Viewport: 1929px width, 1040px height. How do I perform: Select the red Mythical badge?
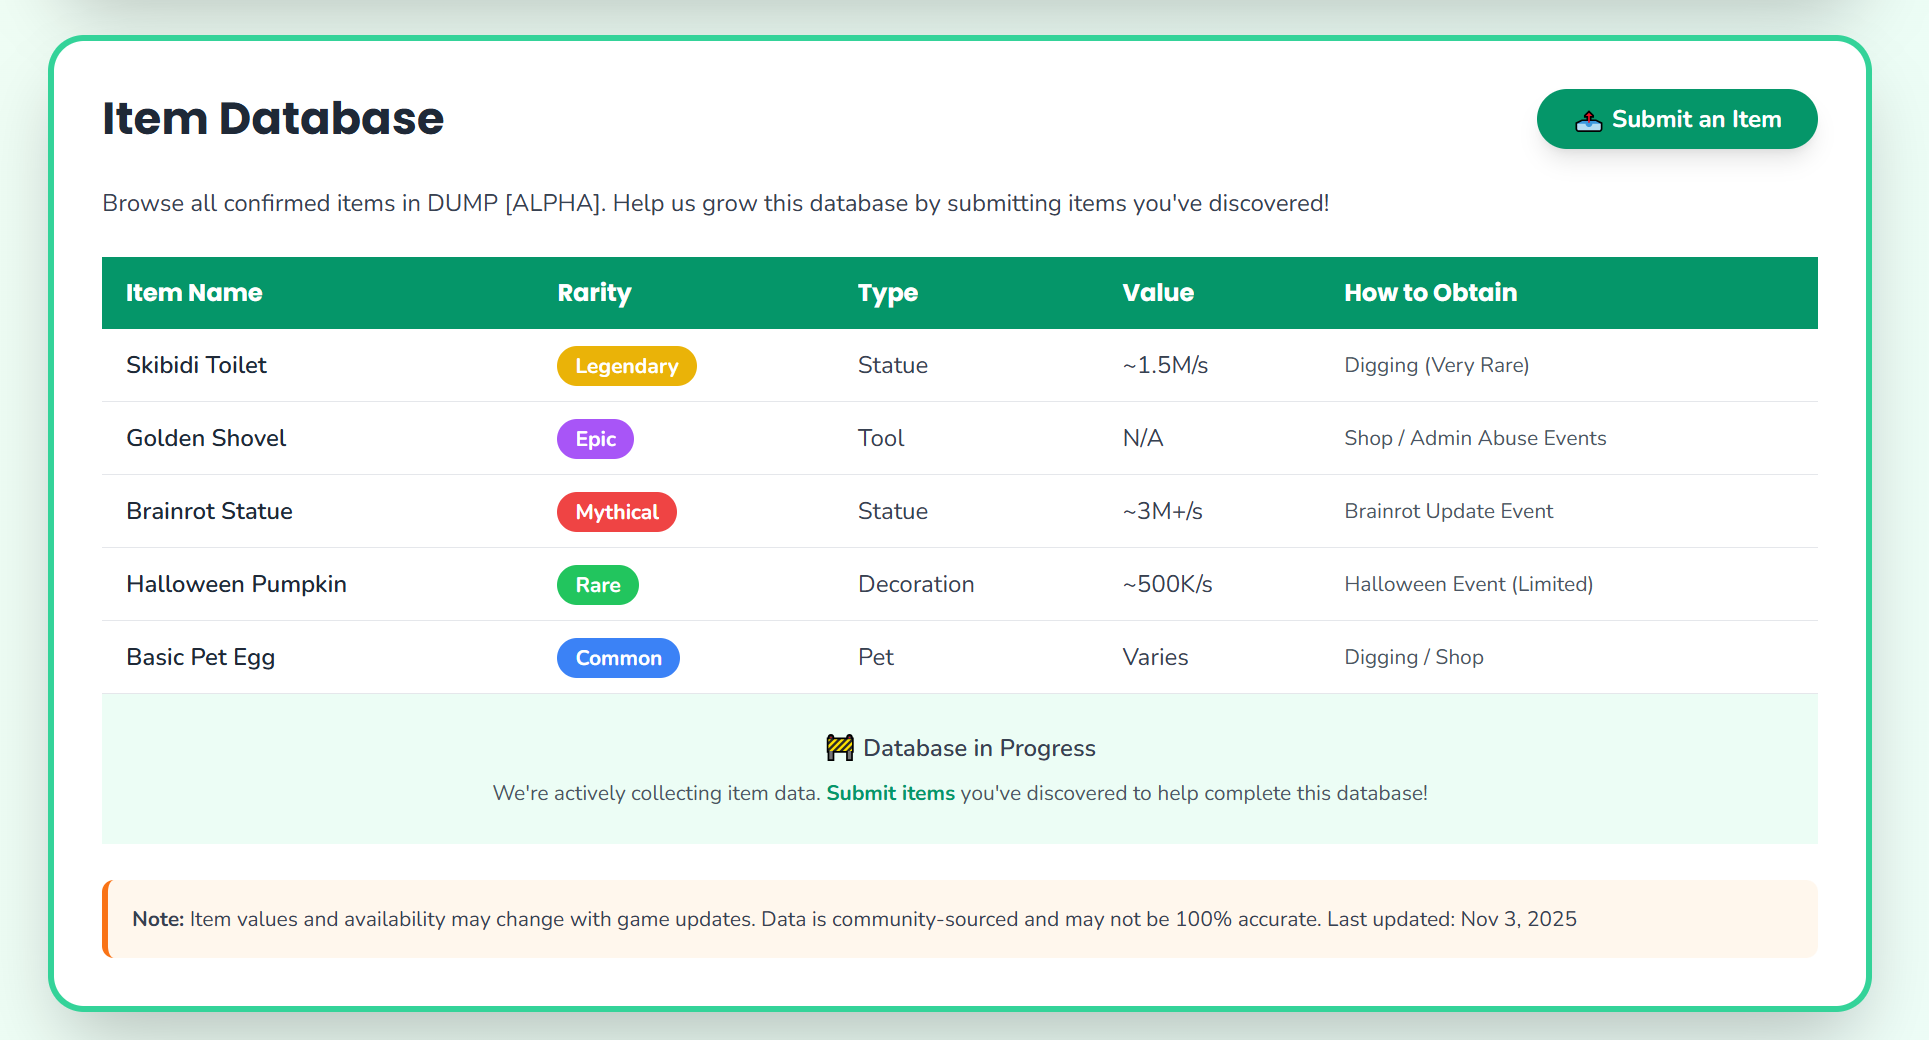pos(616,512)
